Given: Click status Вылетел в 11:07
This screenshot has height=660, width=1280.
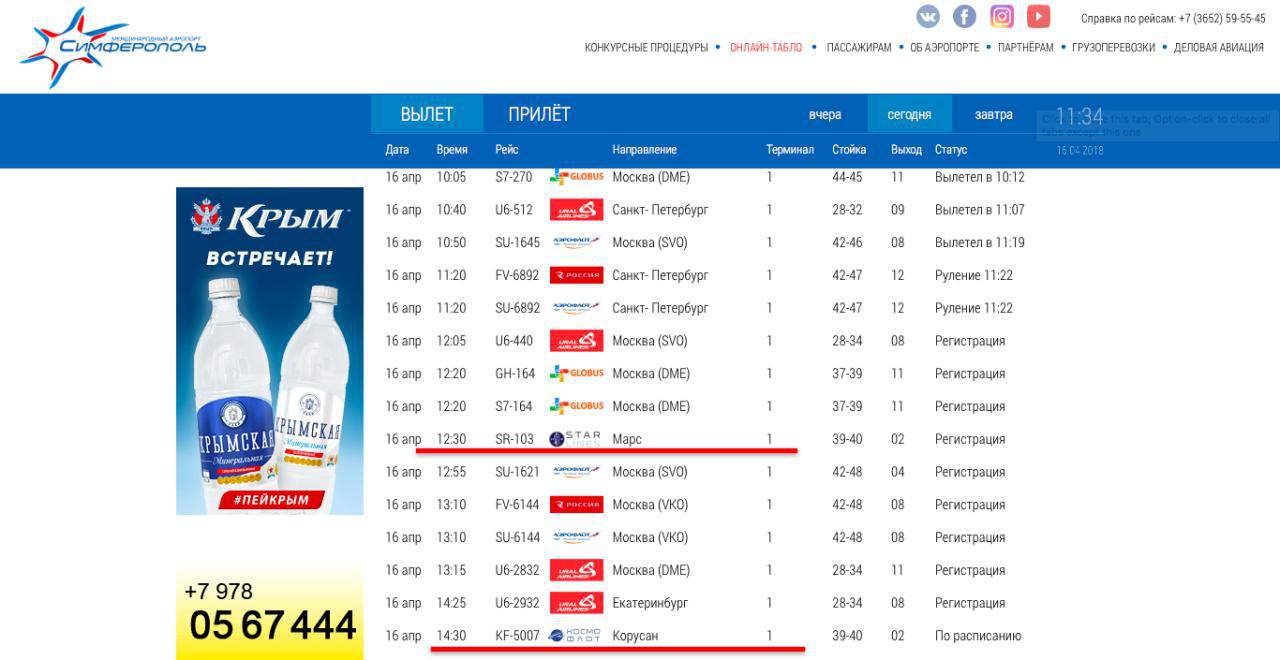Looking at the screenshot, I should click(979, 210).
